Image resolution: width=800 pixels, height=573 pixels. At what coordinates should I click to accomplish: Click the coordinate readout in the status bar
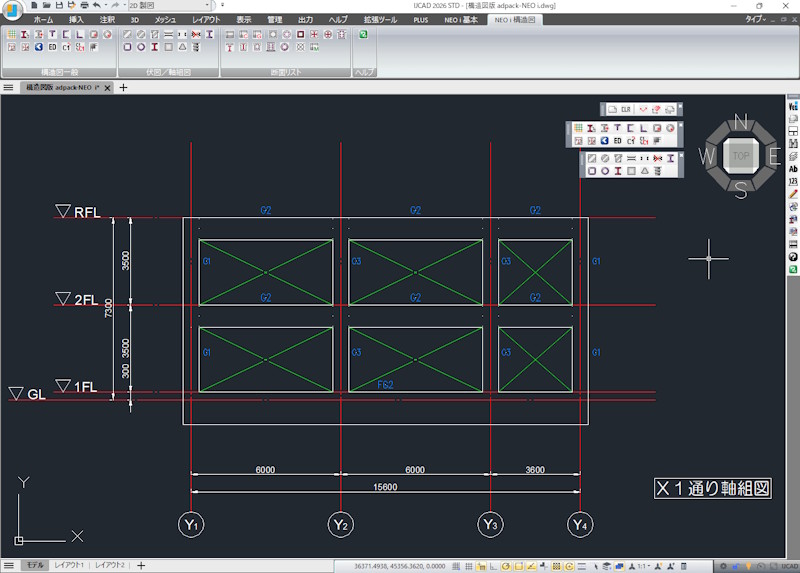click(399, 566)
